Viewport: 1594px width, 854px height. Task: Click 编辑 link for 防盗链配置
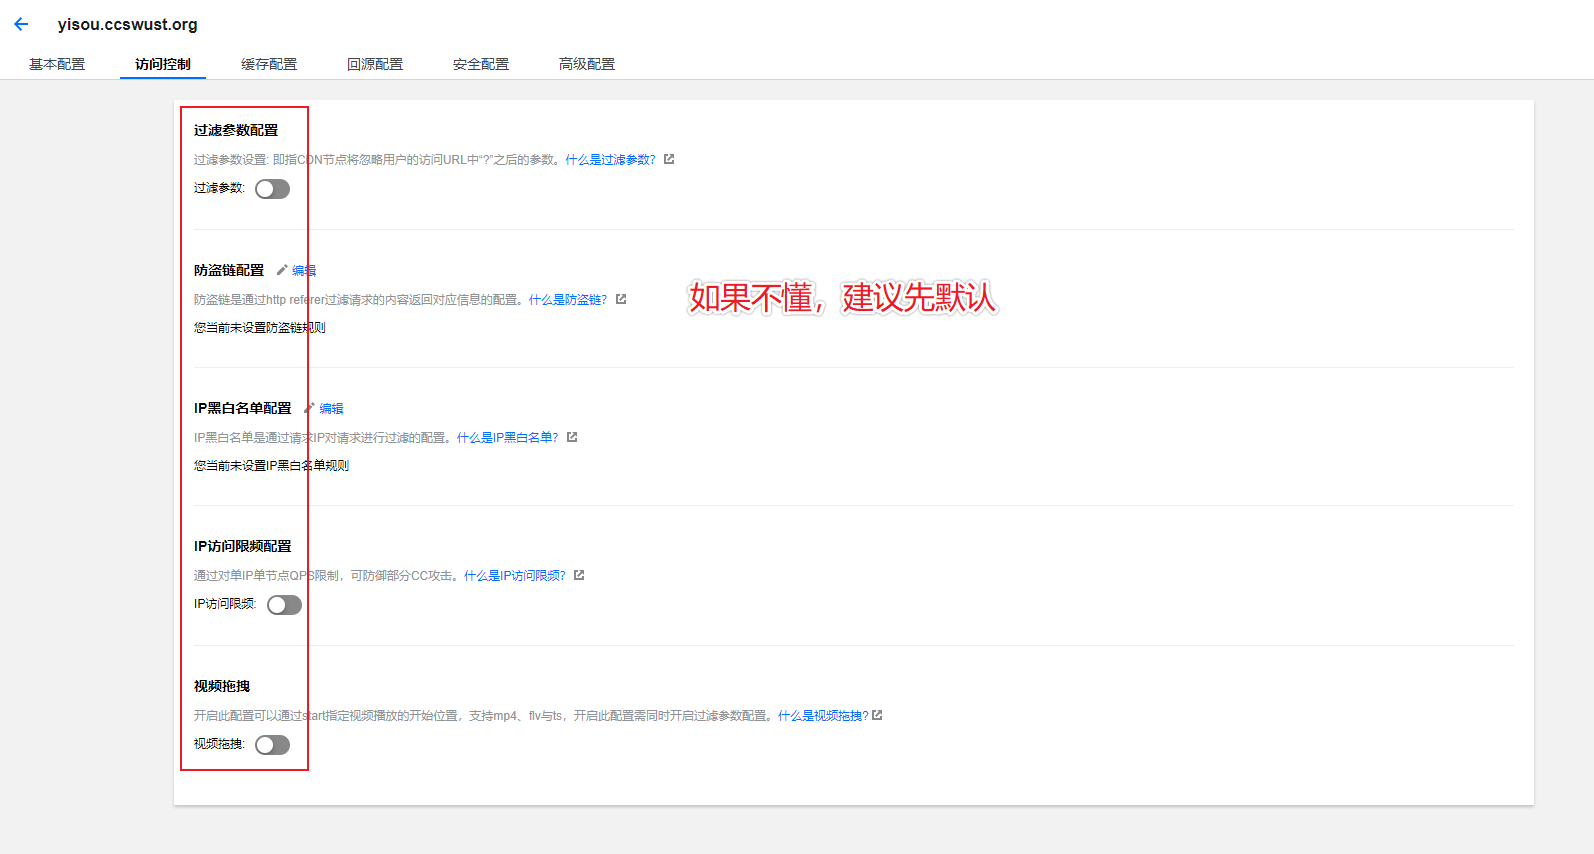(304, 271)
